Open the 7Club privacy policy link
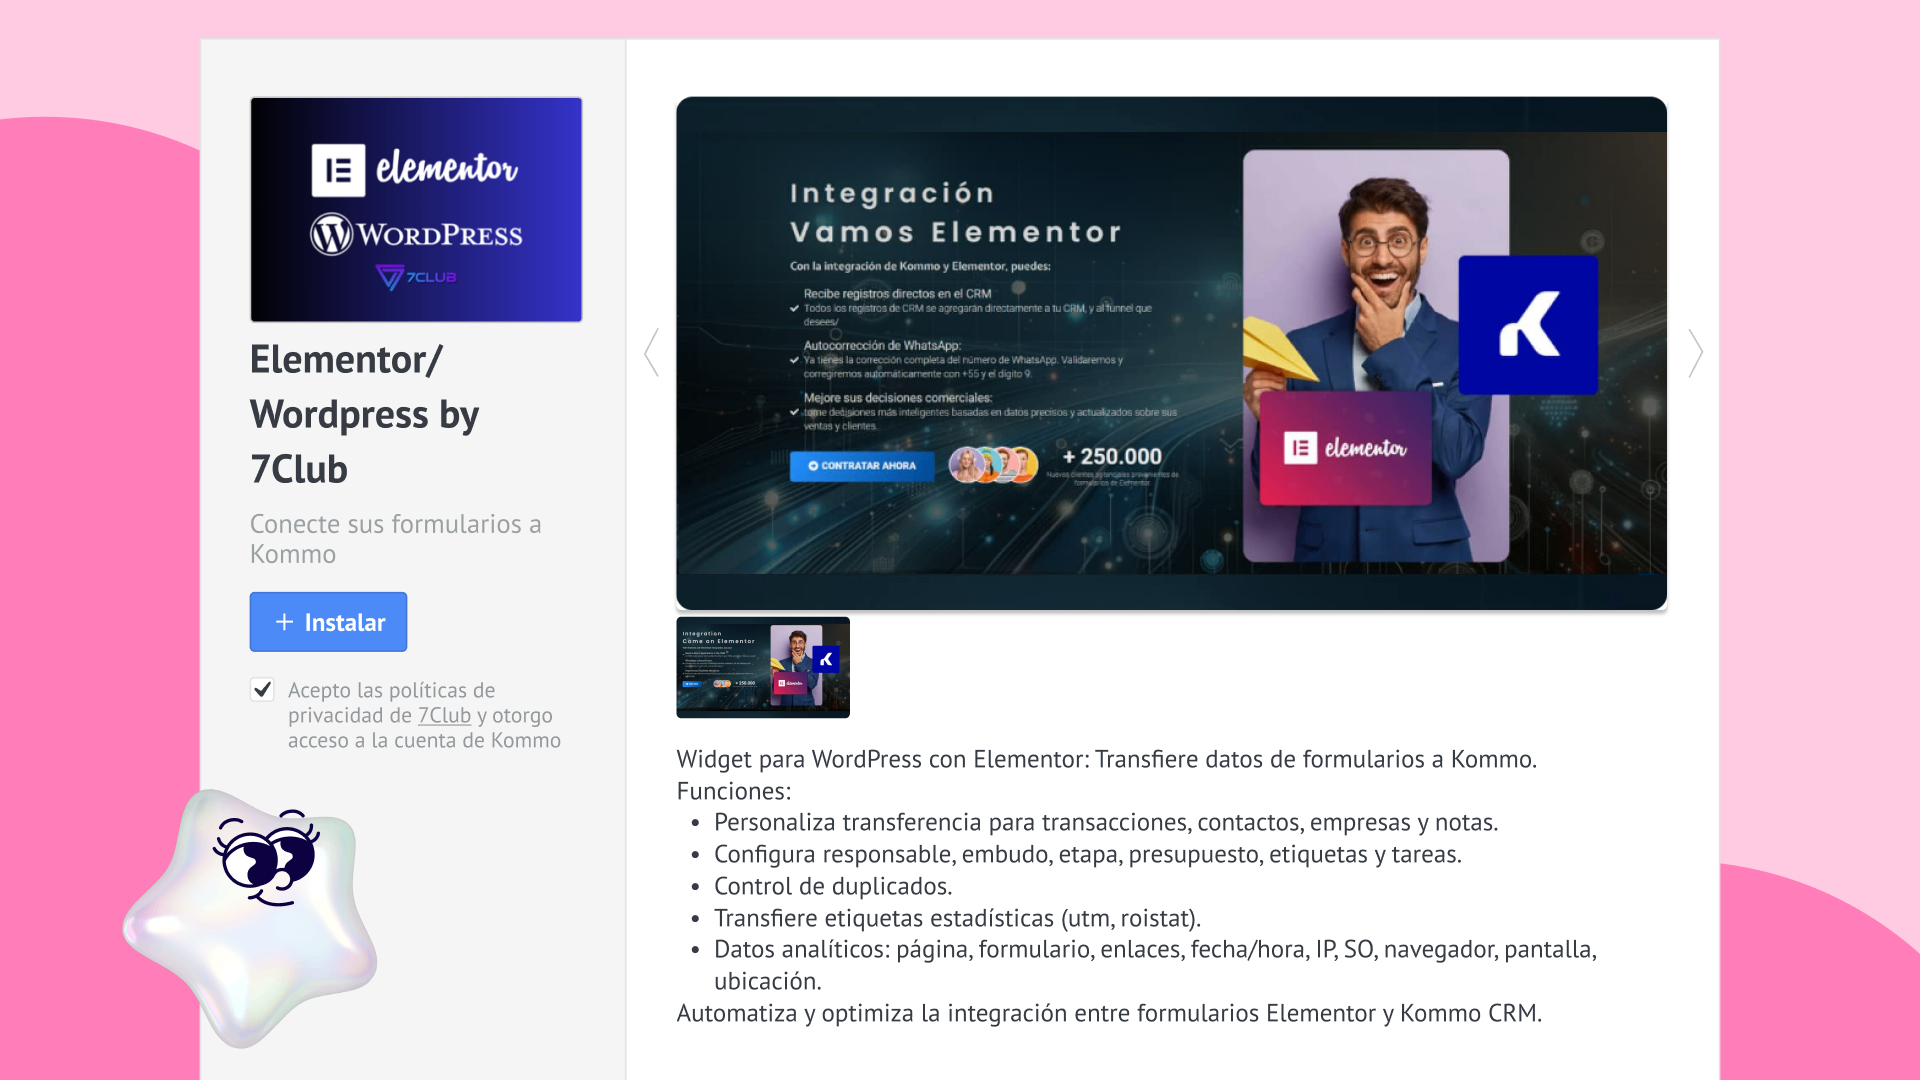This screenshot has height=1080, width=1920. pyautogui.click(x=444, y=716)
